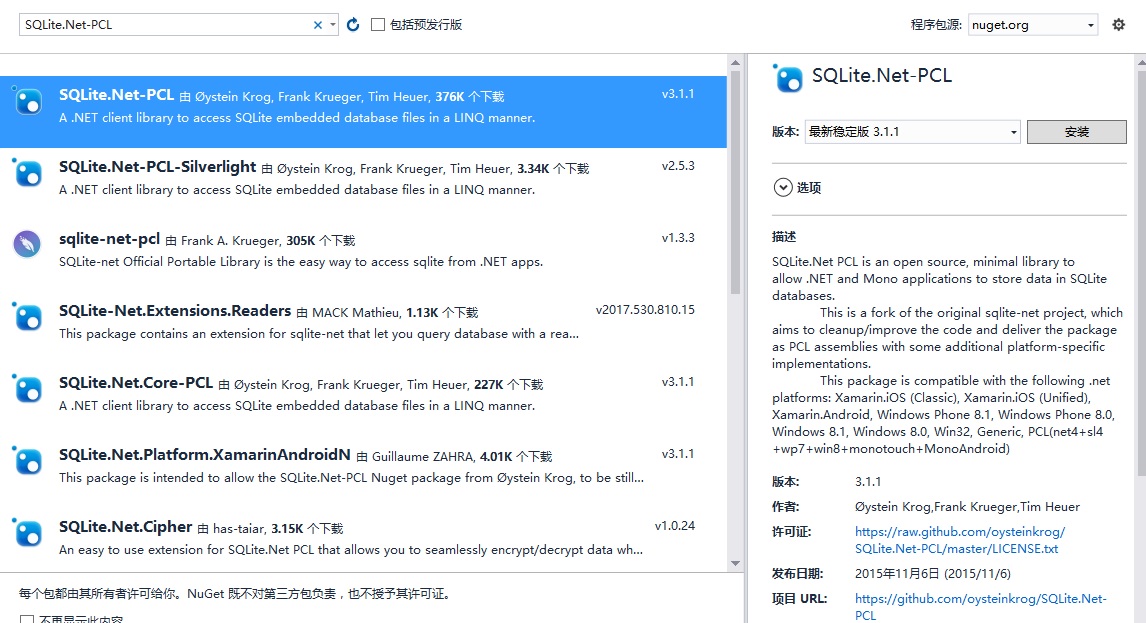Open search history dropdown arrow

(333, 25)
